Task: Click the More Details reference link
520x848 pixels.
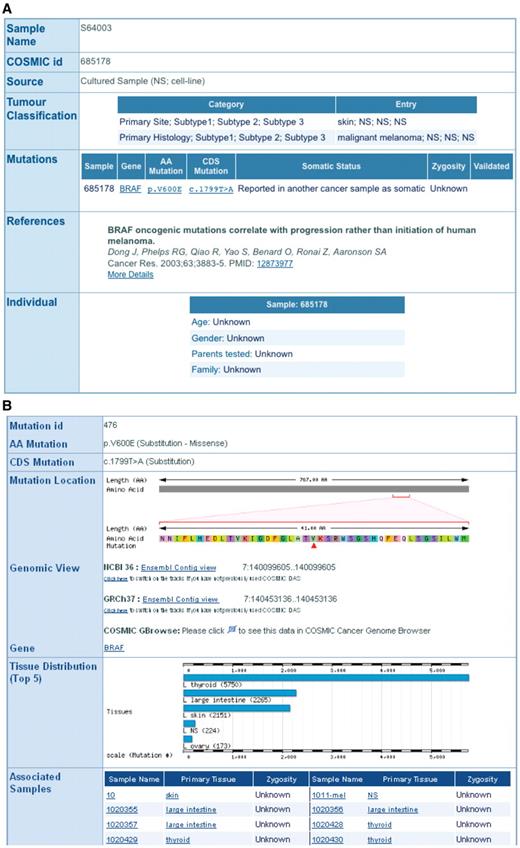Action: click(x=130, y=274)
